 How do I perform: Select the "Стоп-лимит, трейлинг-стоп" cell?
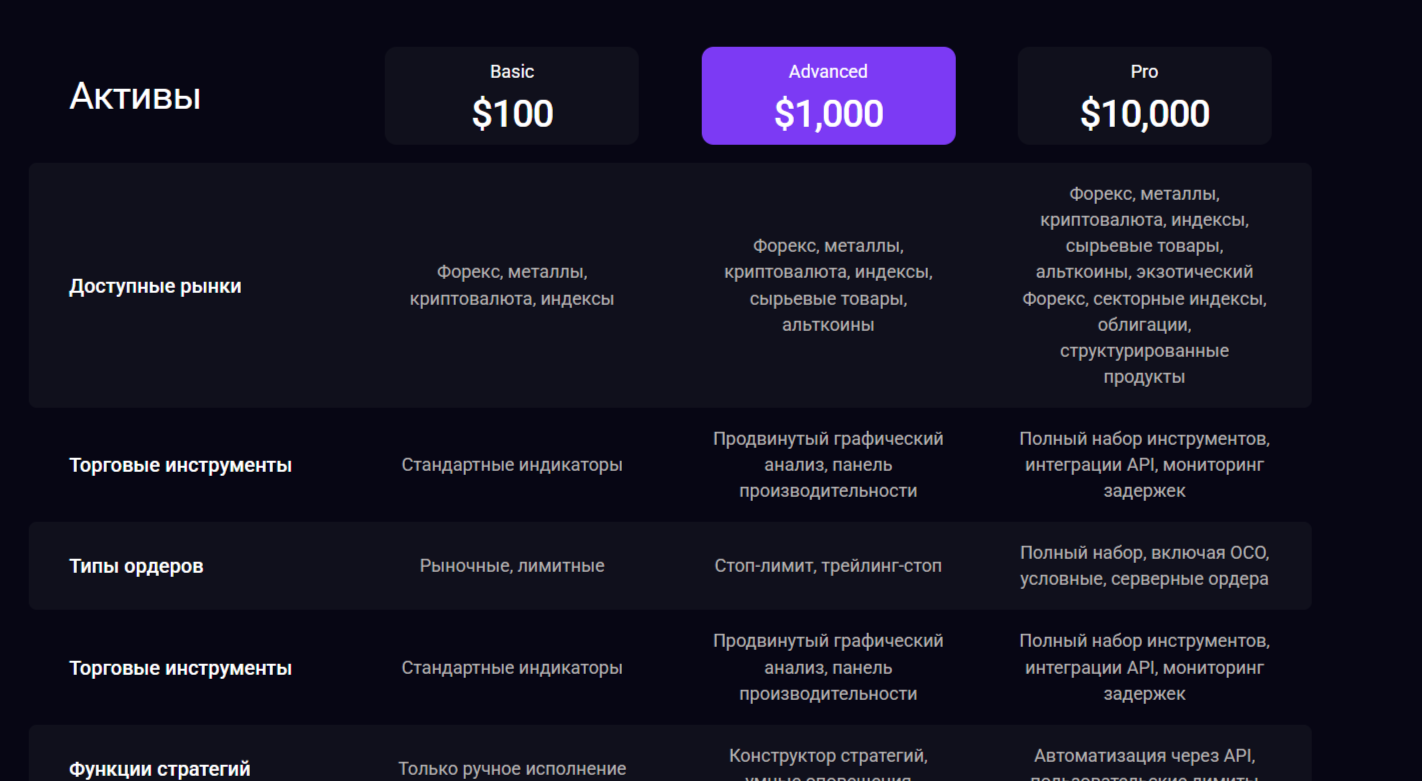point(828,566)
